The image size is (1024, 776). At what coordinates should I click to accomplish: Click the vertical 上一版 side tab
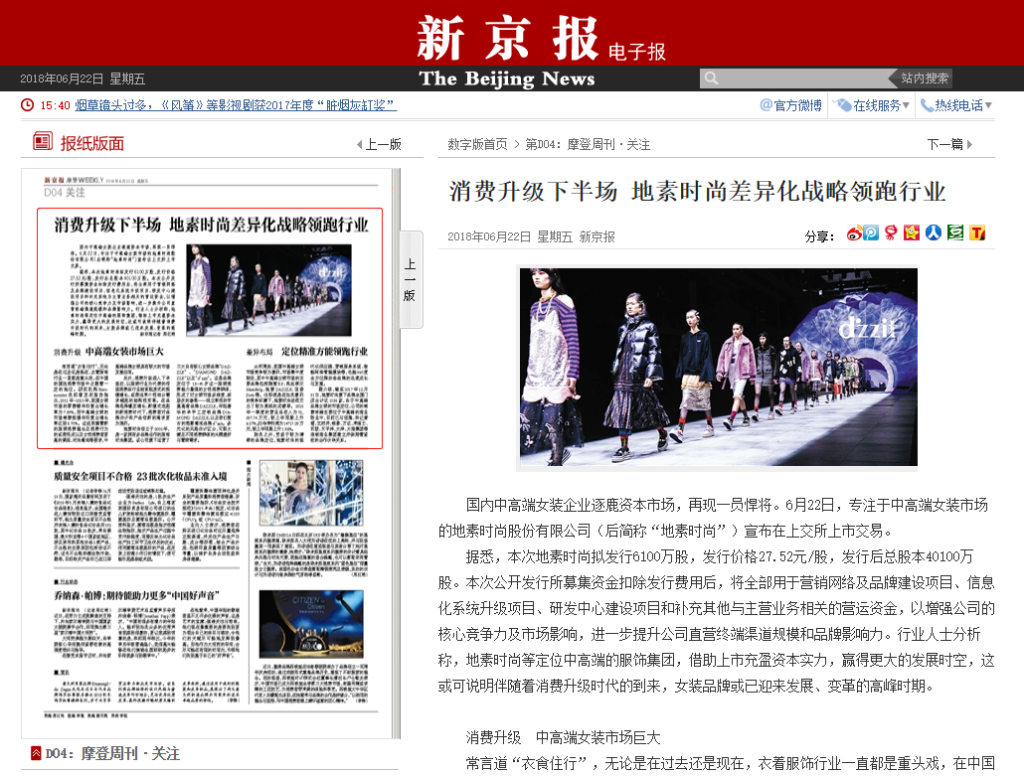pos(410,280)
